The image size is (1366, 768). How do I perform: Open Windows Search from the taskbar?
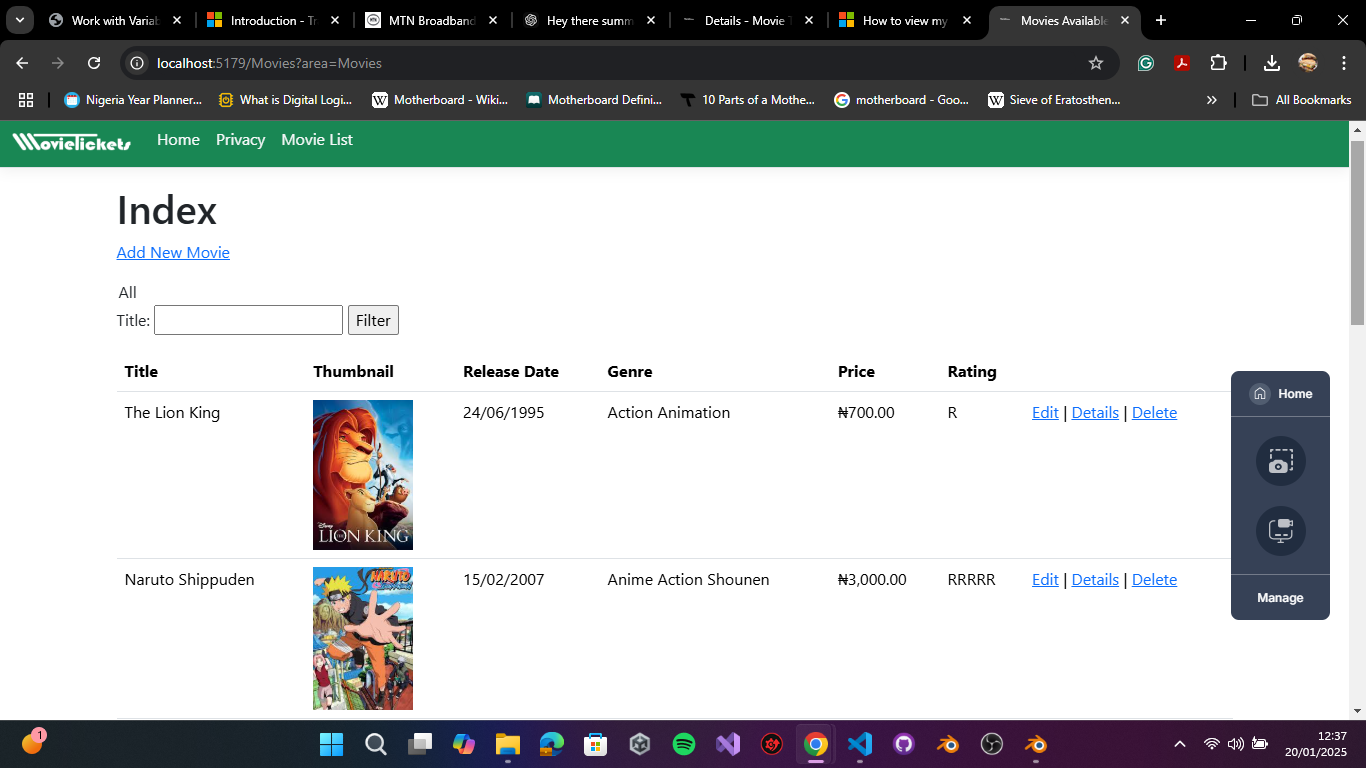pyautogui.click(x=375, y=744)
